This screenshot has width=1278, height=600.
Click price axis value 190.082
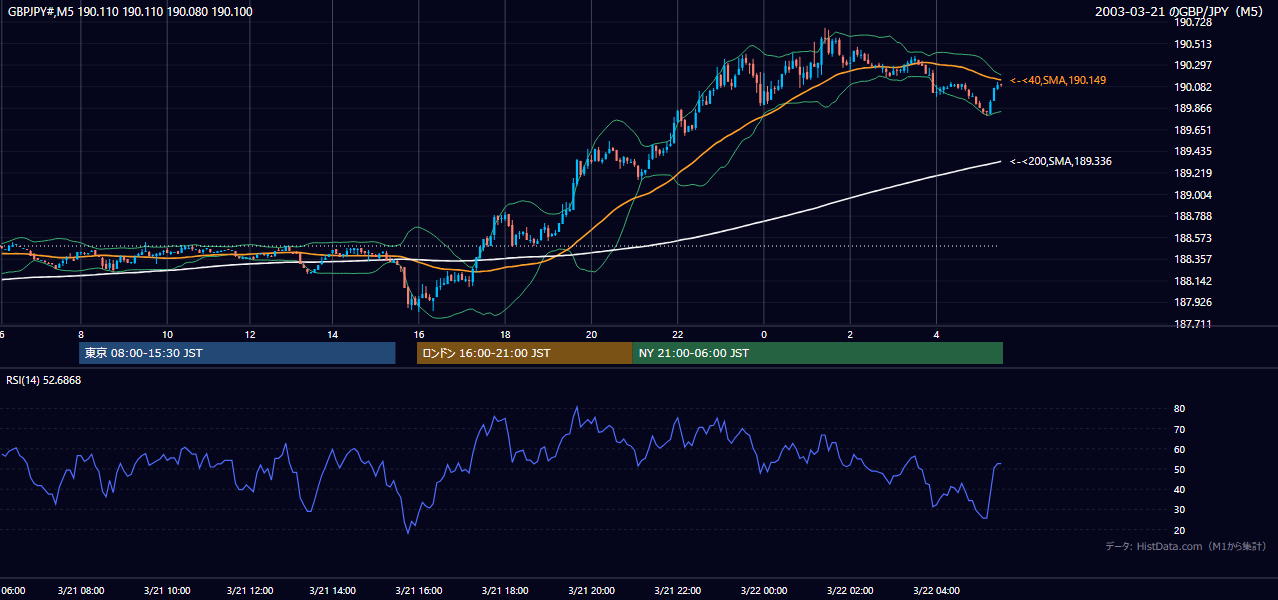(1192, 87)
